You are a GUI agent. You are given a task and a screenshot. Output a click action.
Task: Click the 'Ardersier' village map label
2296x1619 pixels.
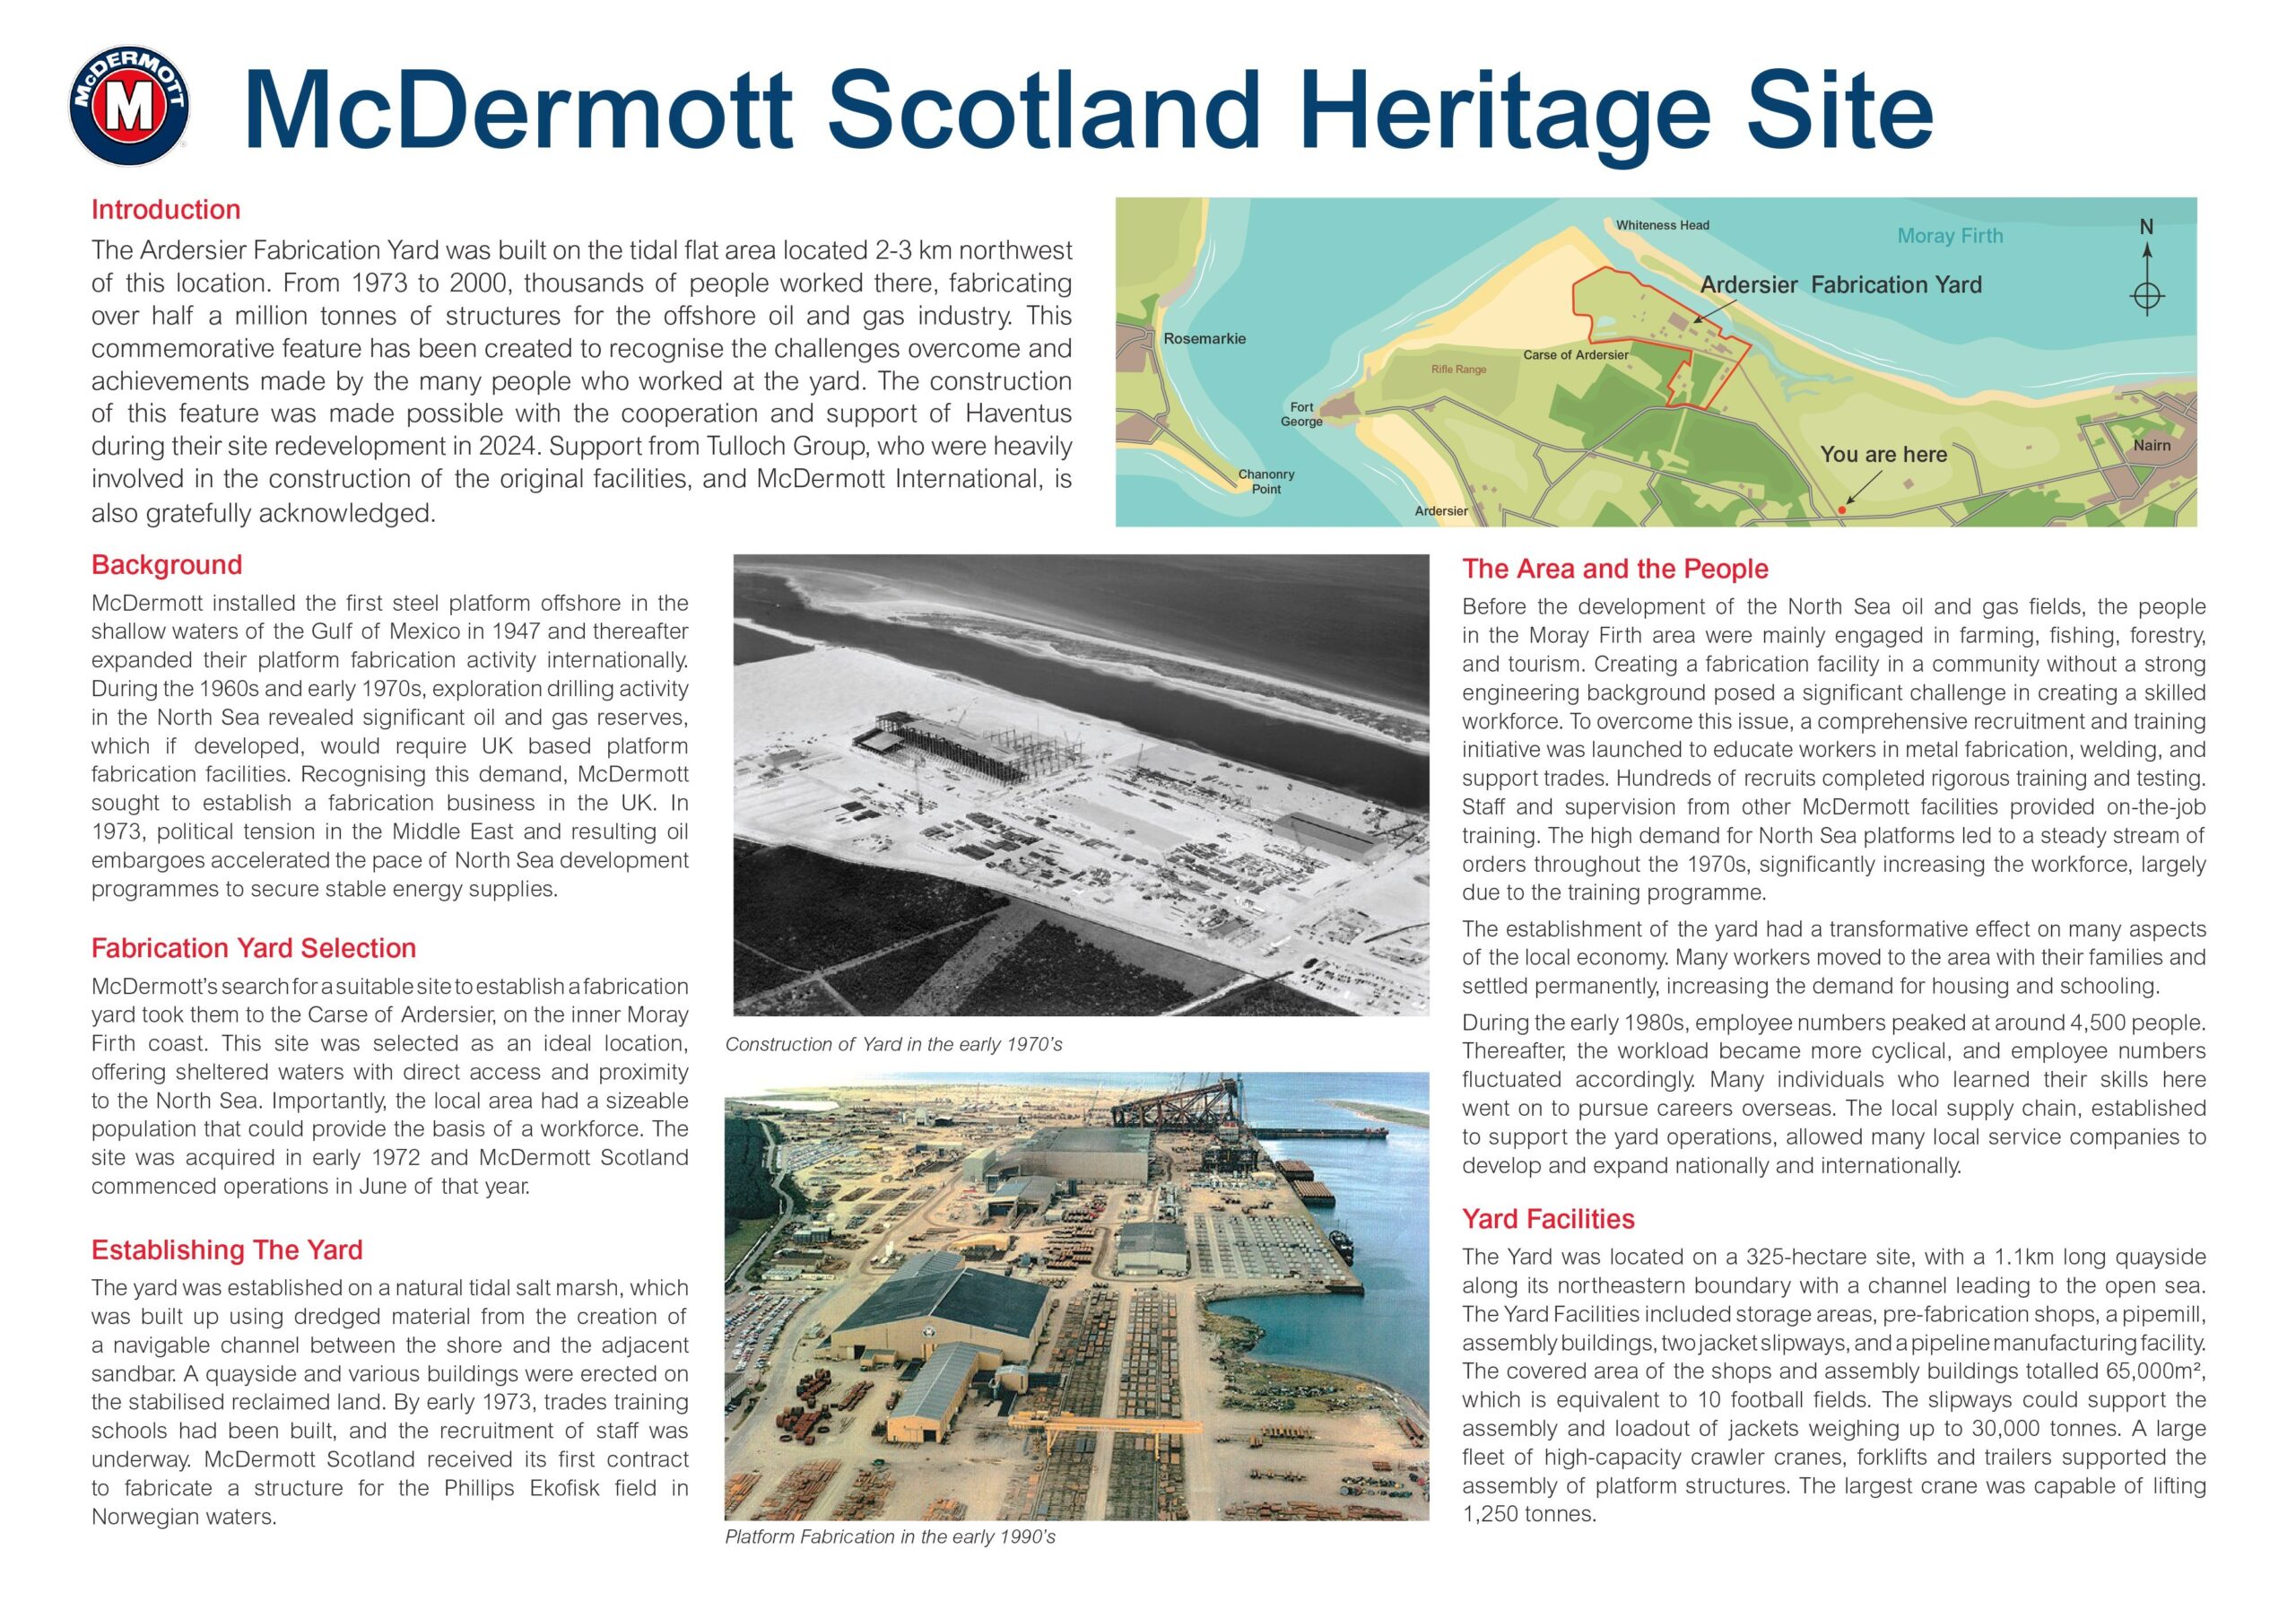(1441, 511)
